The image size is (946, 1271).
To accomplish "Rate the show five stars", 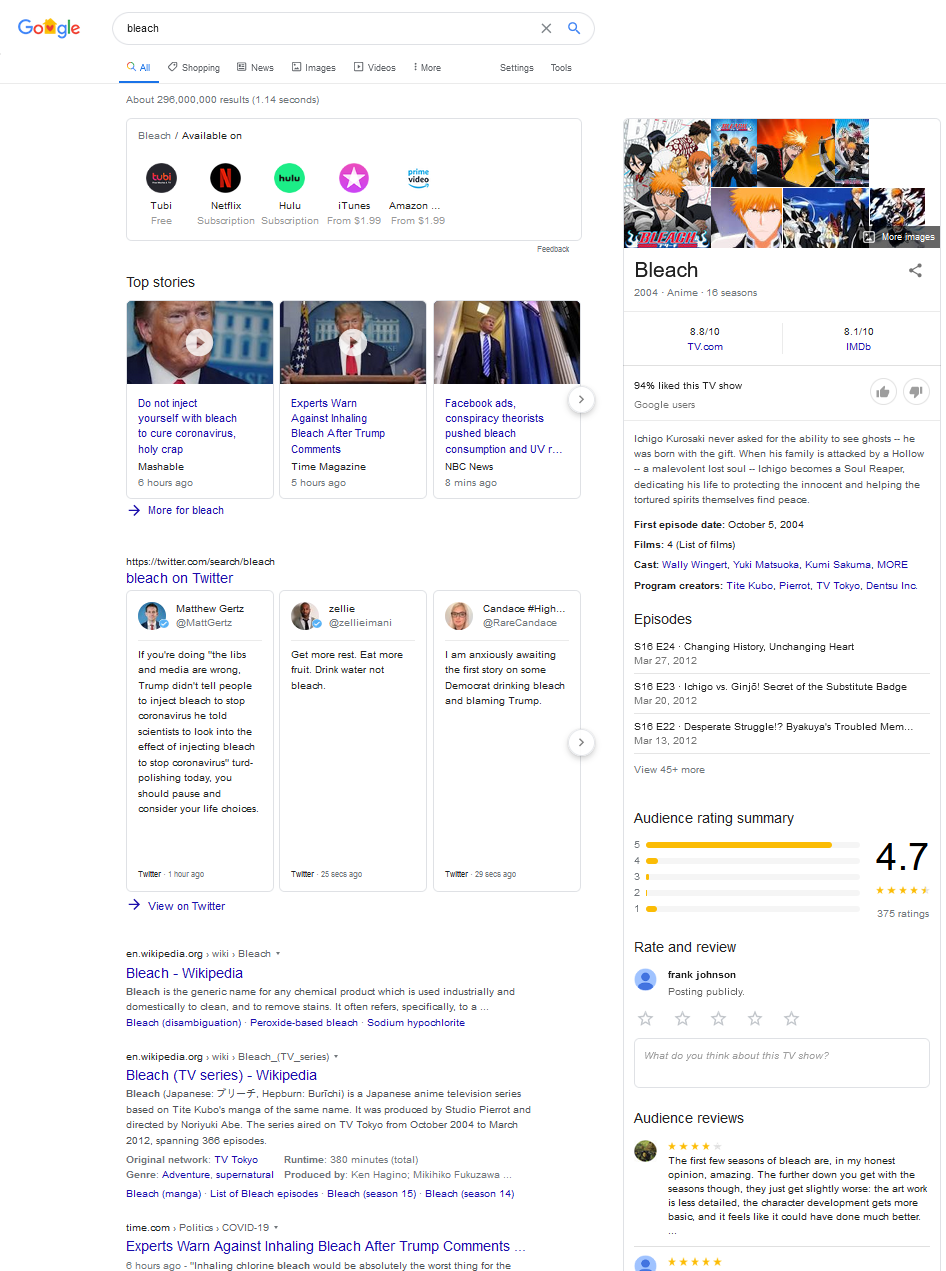I will (792, 1018).
